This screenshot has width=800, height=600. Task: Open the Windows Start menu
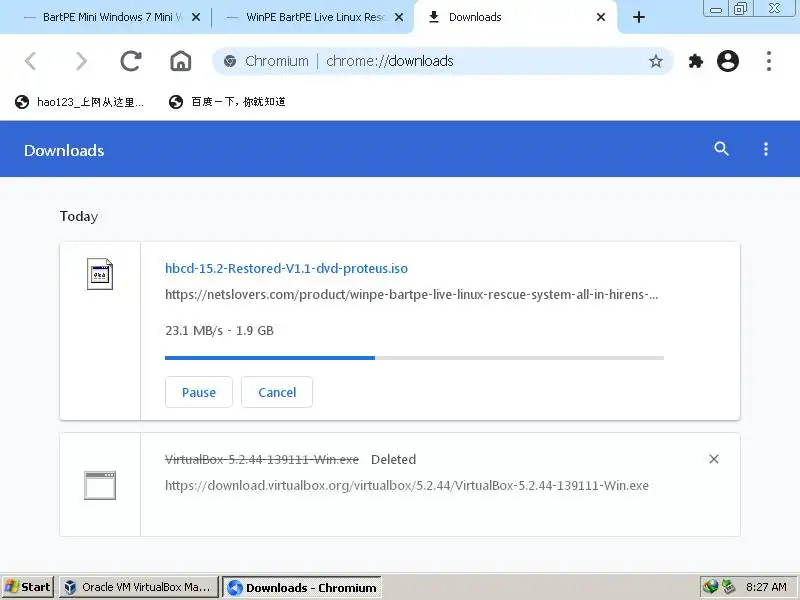[28, 587]
